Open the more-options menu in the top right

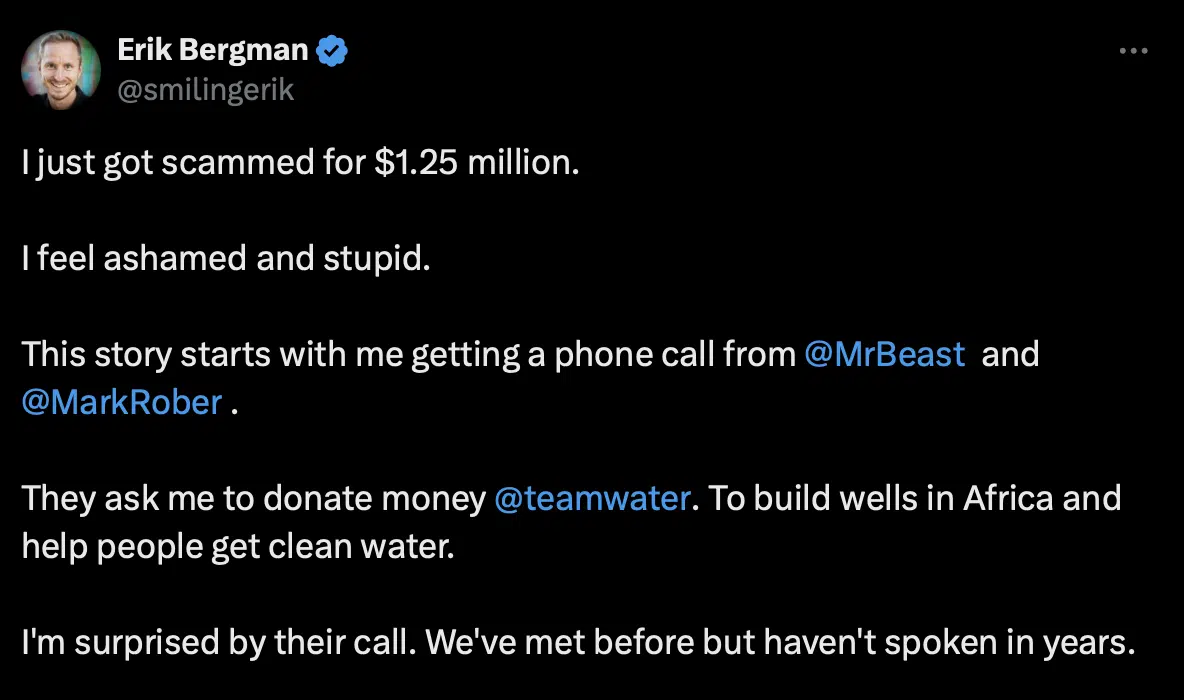(1135, 50)
